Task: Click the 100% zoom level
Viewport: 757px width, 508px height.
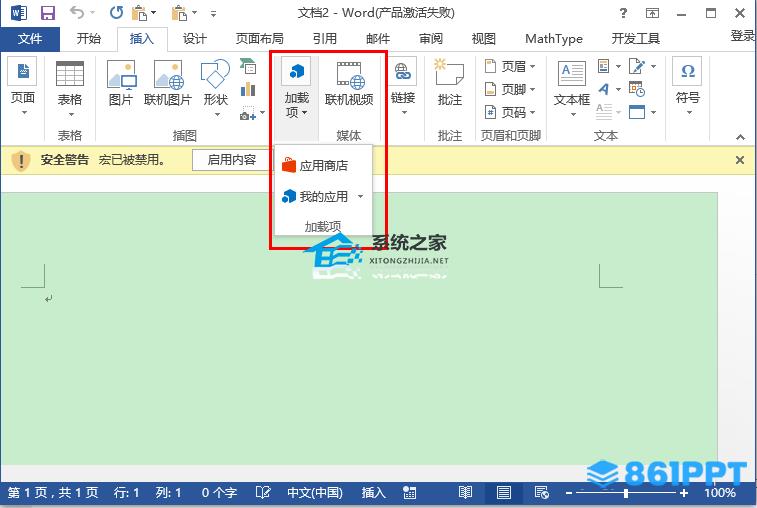Action: click(719, 493)
